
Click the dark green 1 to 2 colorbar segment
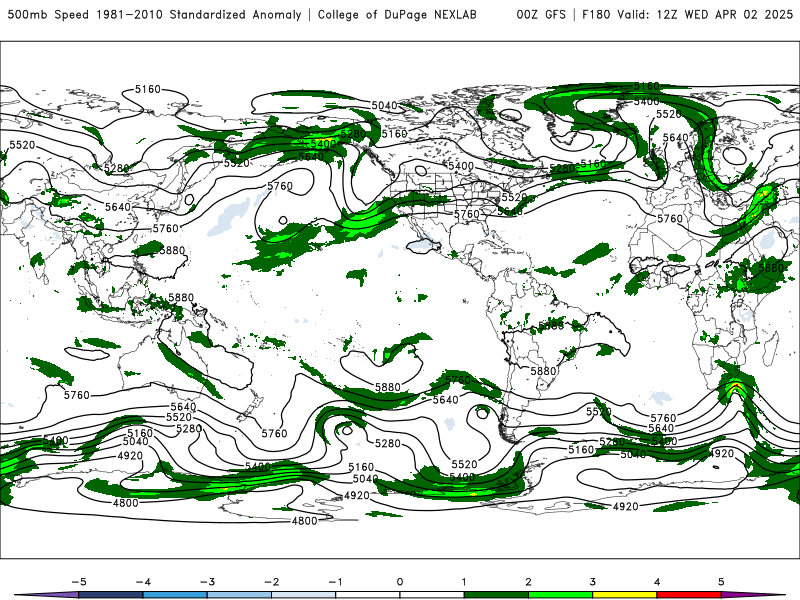point(496,595)
